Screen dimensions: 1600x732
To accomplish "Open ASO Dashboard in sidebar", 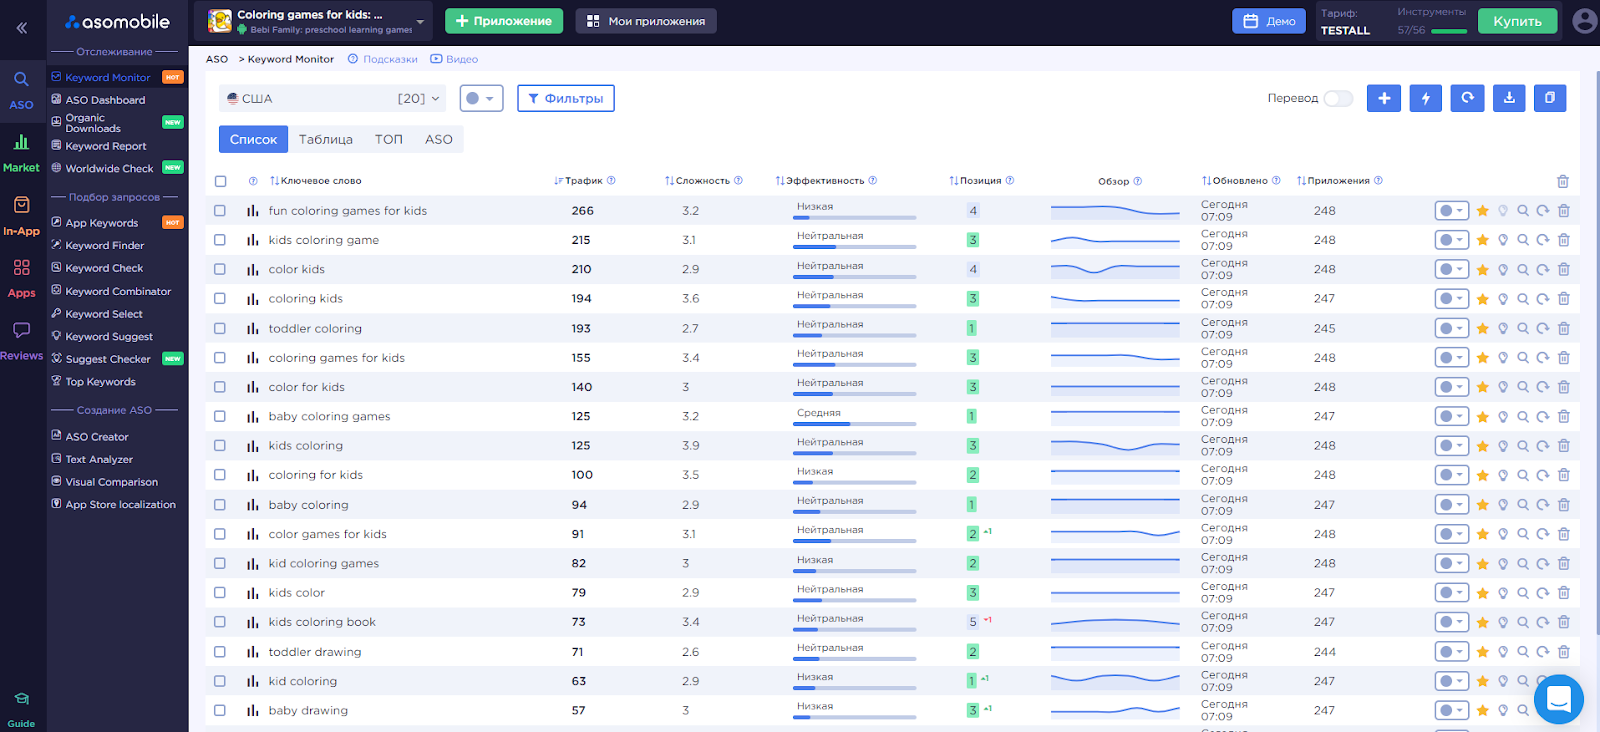I will [105, 100].
